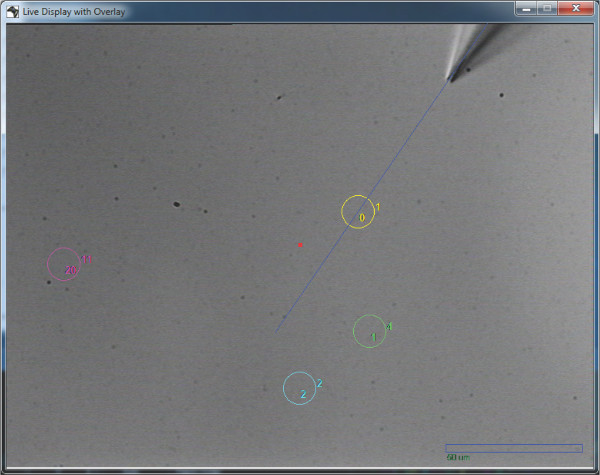Click the yellow label '1' beside circle

[378, 207]
